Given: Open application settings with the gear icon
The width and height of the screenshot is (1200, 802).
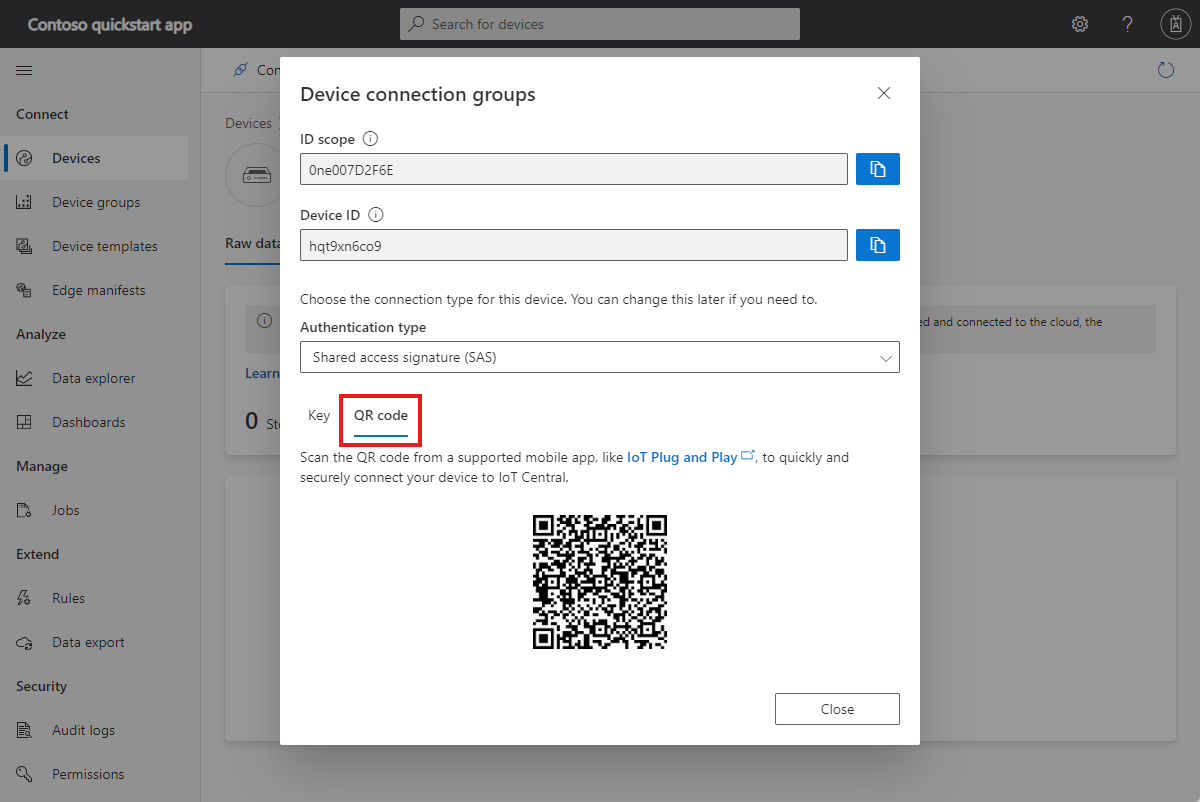Looking at the screenshot, I should coord(1080,23).
